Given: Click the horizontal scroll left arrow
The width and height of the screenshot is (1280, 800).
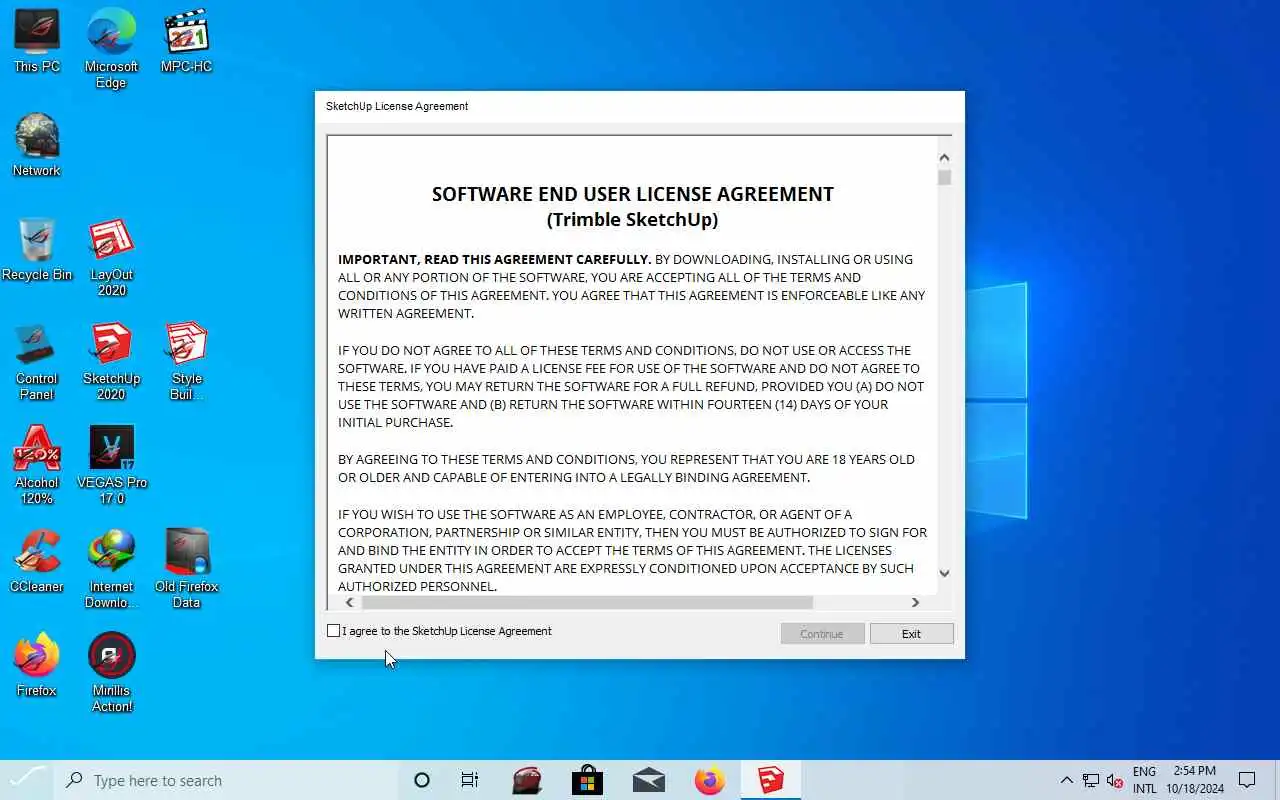Looking at the screenshot, I should [349, 602].
